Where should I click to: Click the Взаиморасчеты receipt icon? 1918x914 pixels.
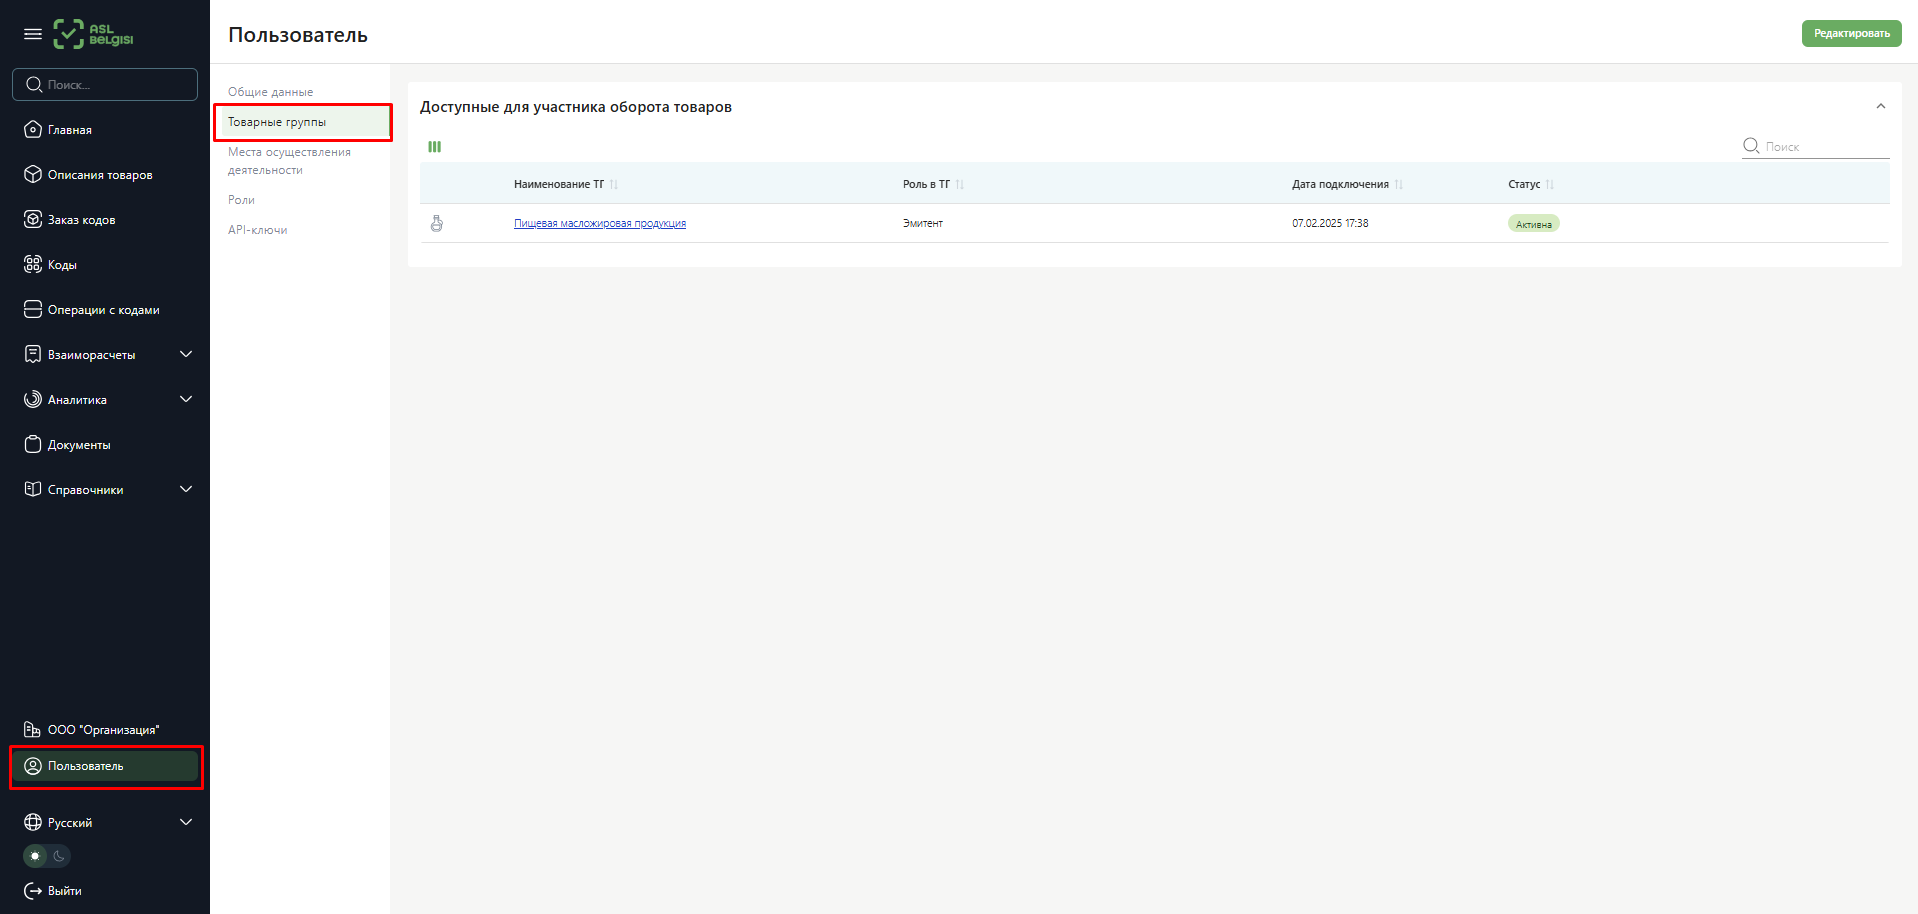tap(33, 354)
